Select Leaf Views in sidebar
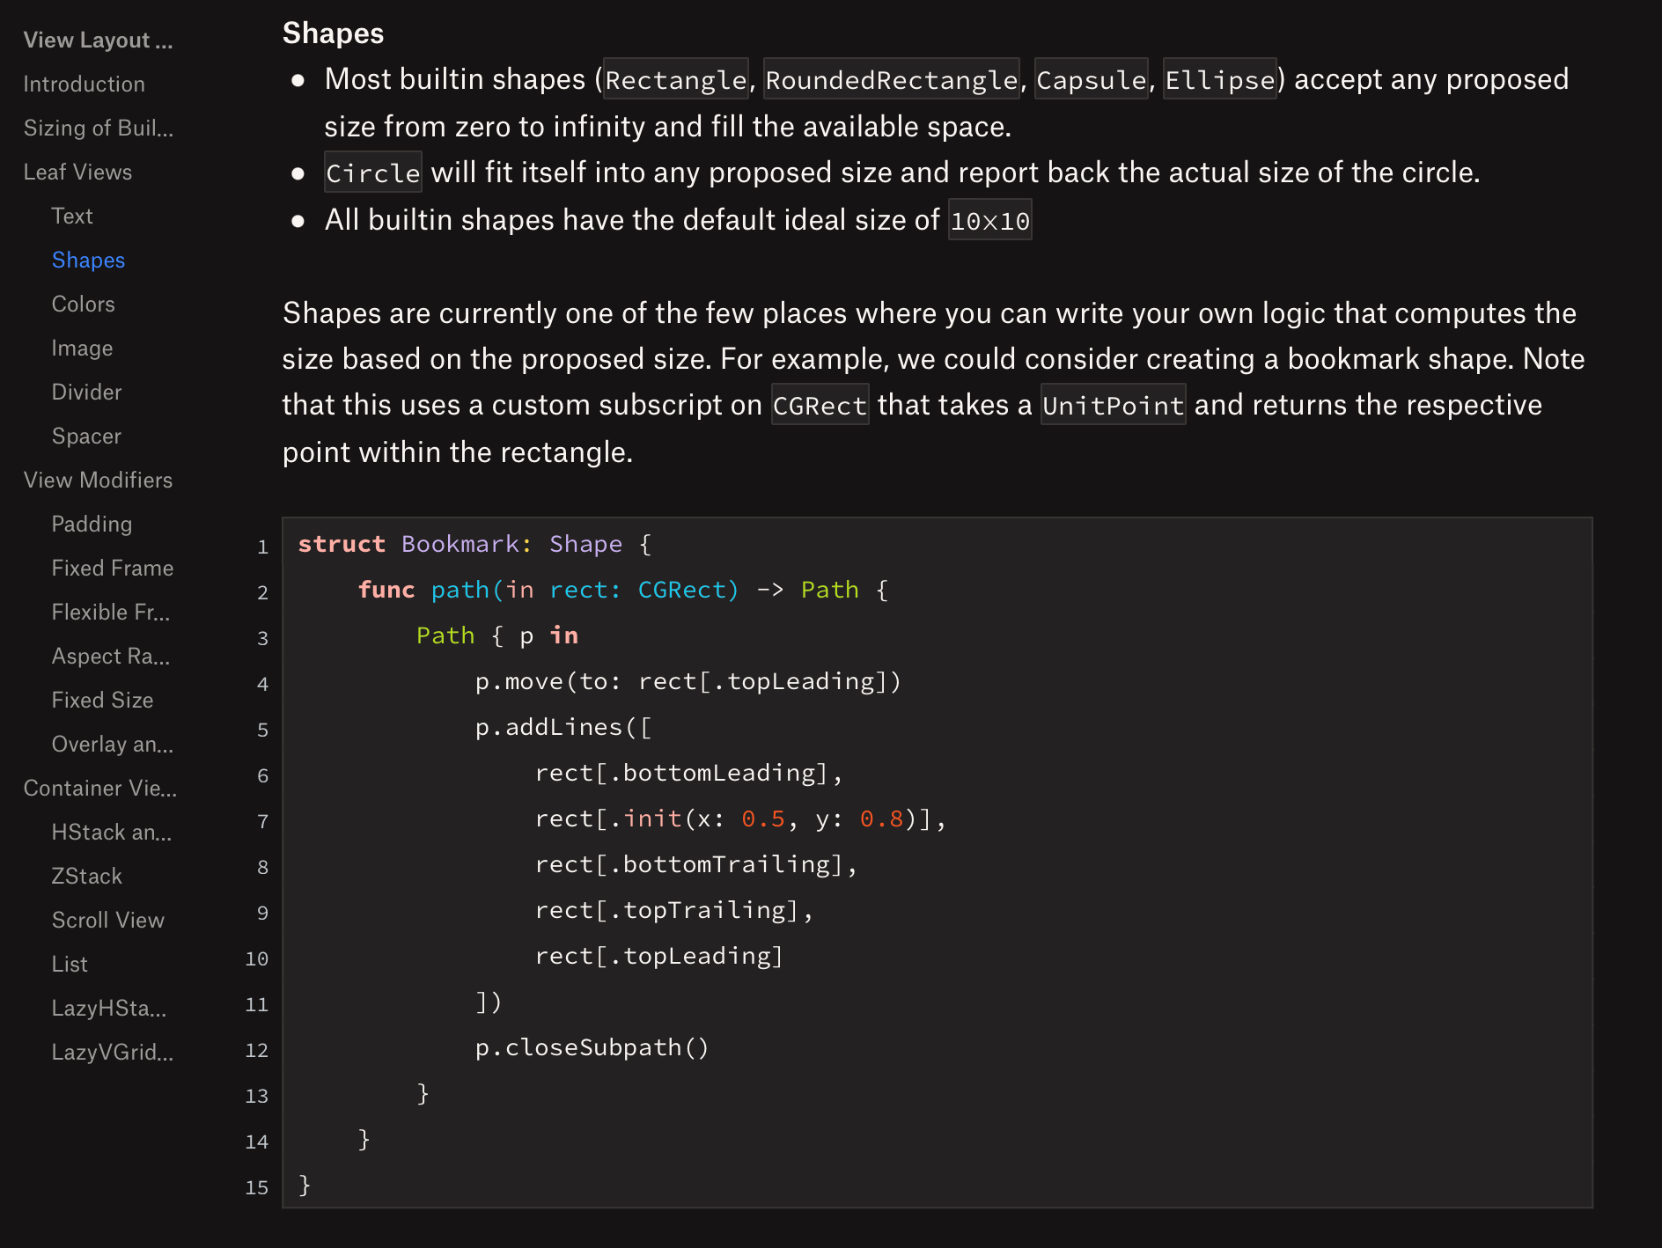Viewport: 1662px width, 1248px height. (78, 172)
